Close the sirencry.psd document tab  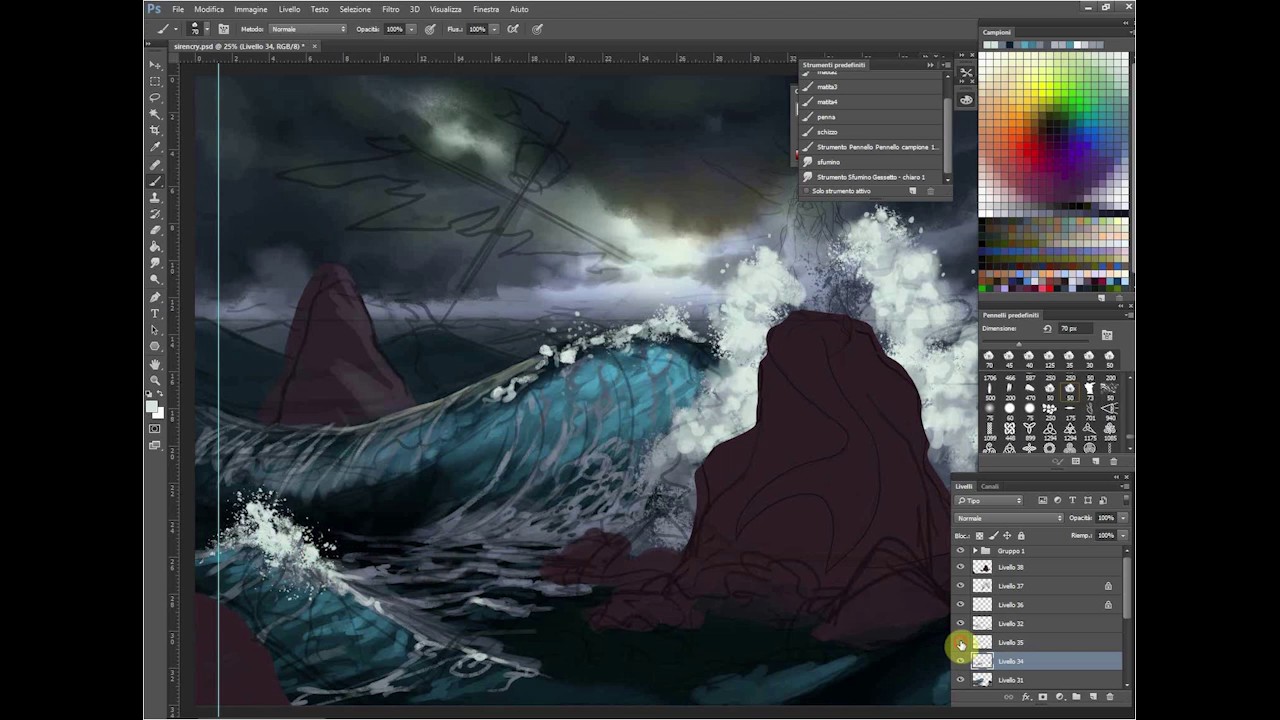tap(313, 46)
